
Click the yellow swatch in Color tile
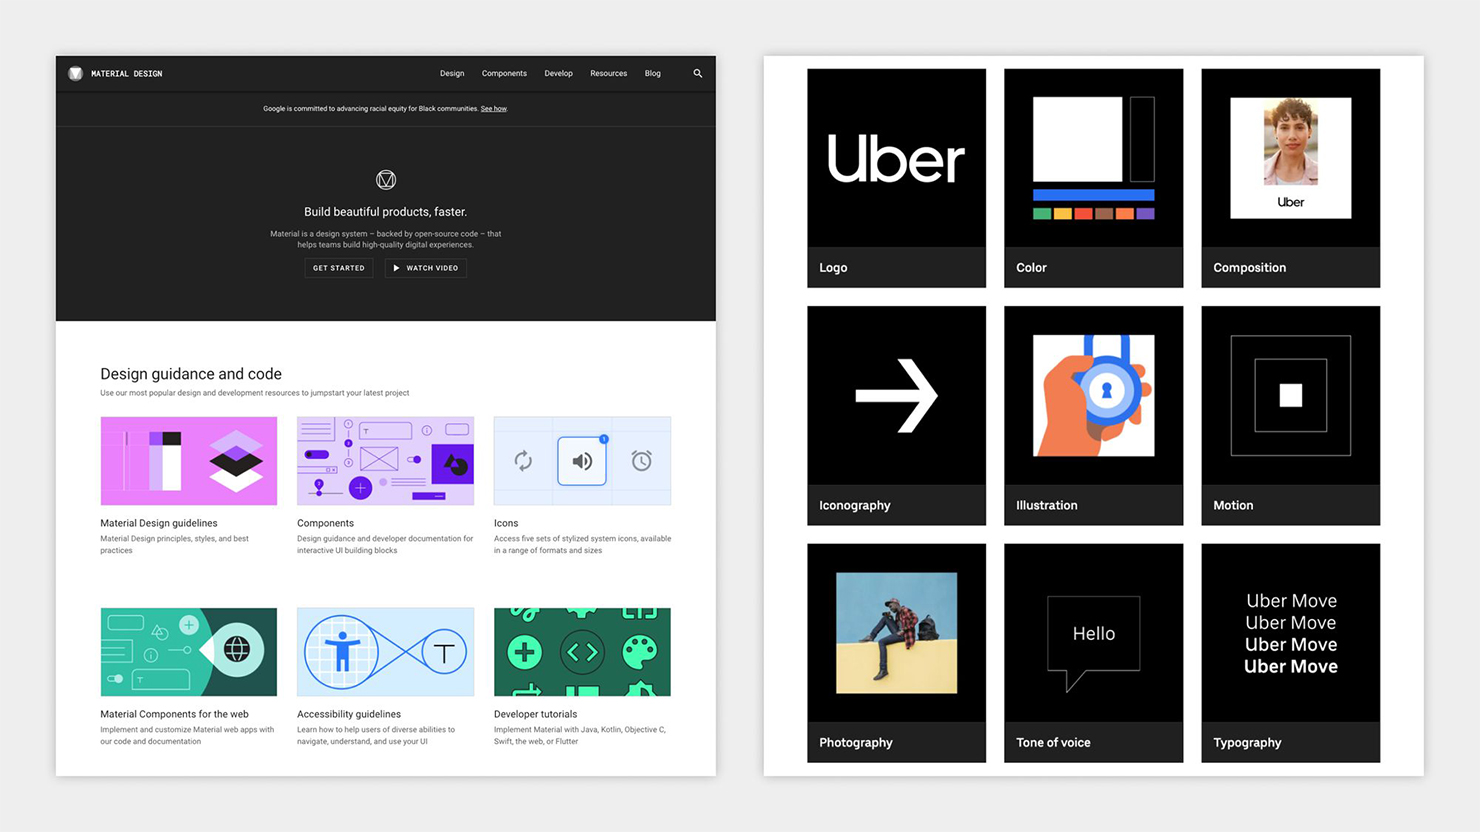click(1063, 214)
